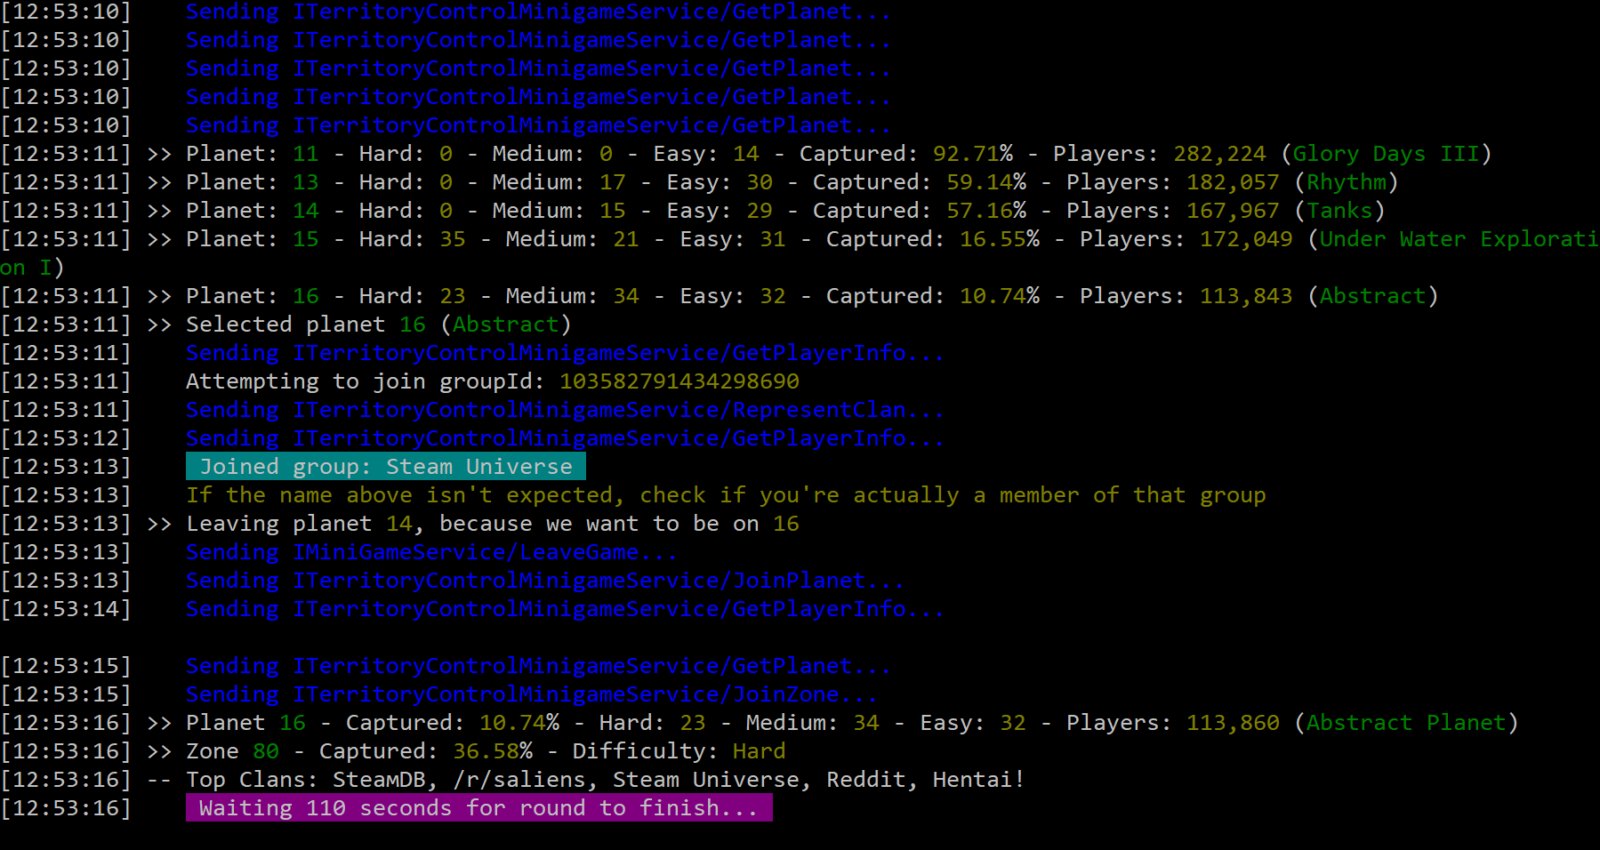
Task: Click the zone number 80
Action: point(266,752)
